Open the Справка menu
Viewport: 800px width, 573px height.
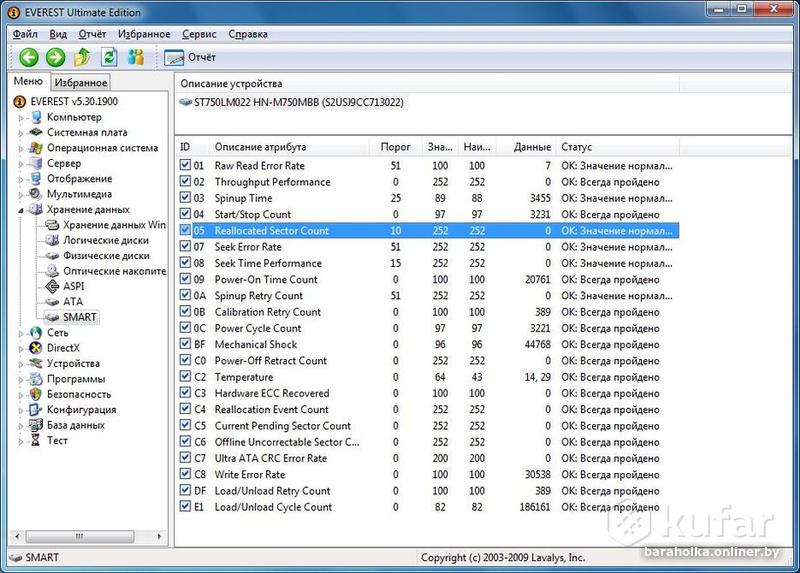248,34
